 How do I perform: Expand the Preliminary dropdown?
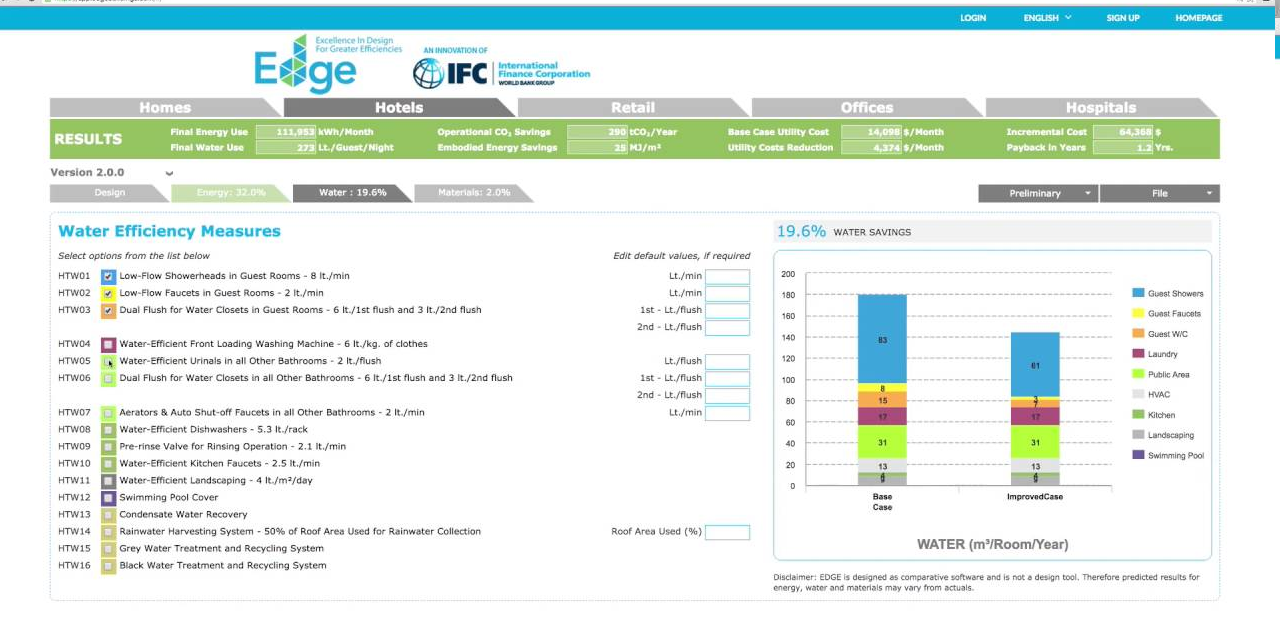pos(1037,194)
